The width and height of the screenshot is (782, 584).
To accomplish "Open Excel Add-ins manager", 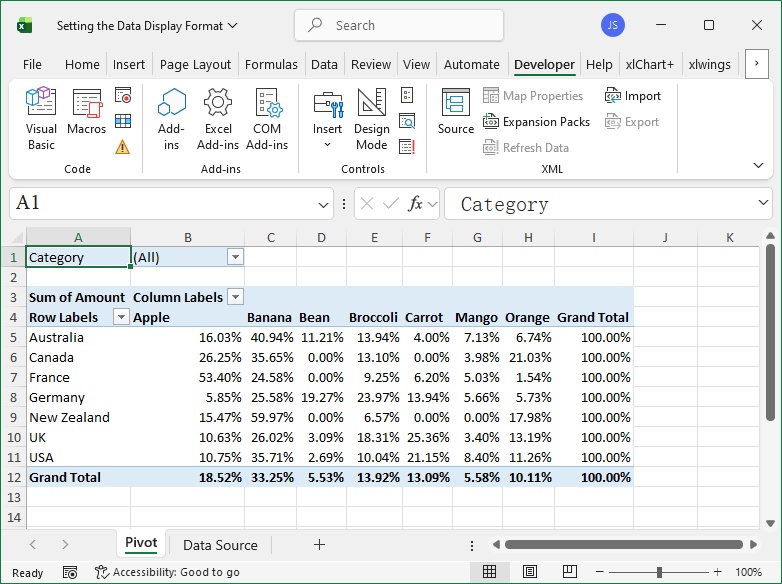I will point(218,119).
